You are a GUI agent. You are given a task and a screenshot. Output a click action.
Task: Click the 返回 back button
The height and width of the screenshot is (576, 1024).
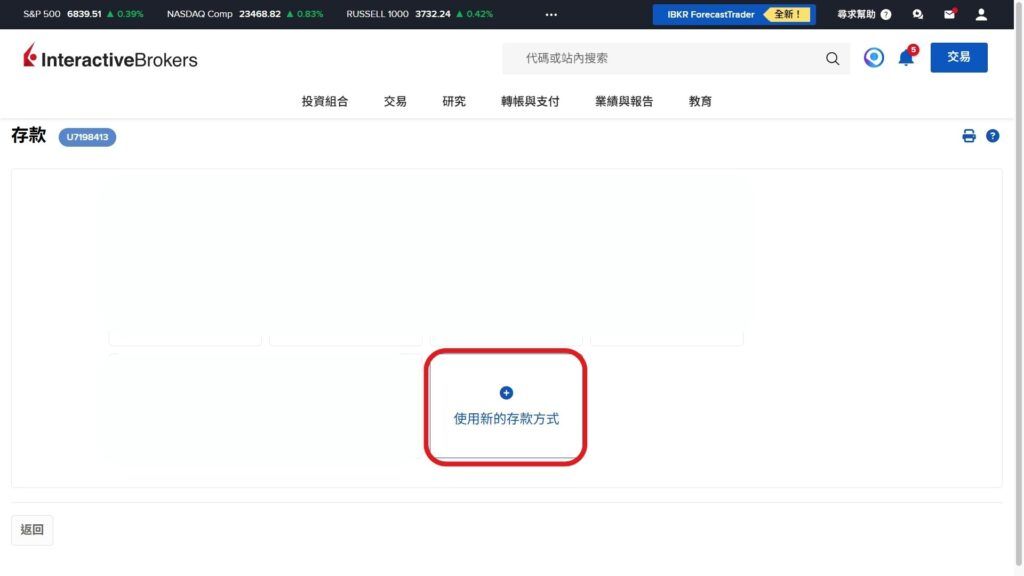[x=32, y=530]
